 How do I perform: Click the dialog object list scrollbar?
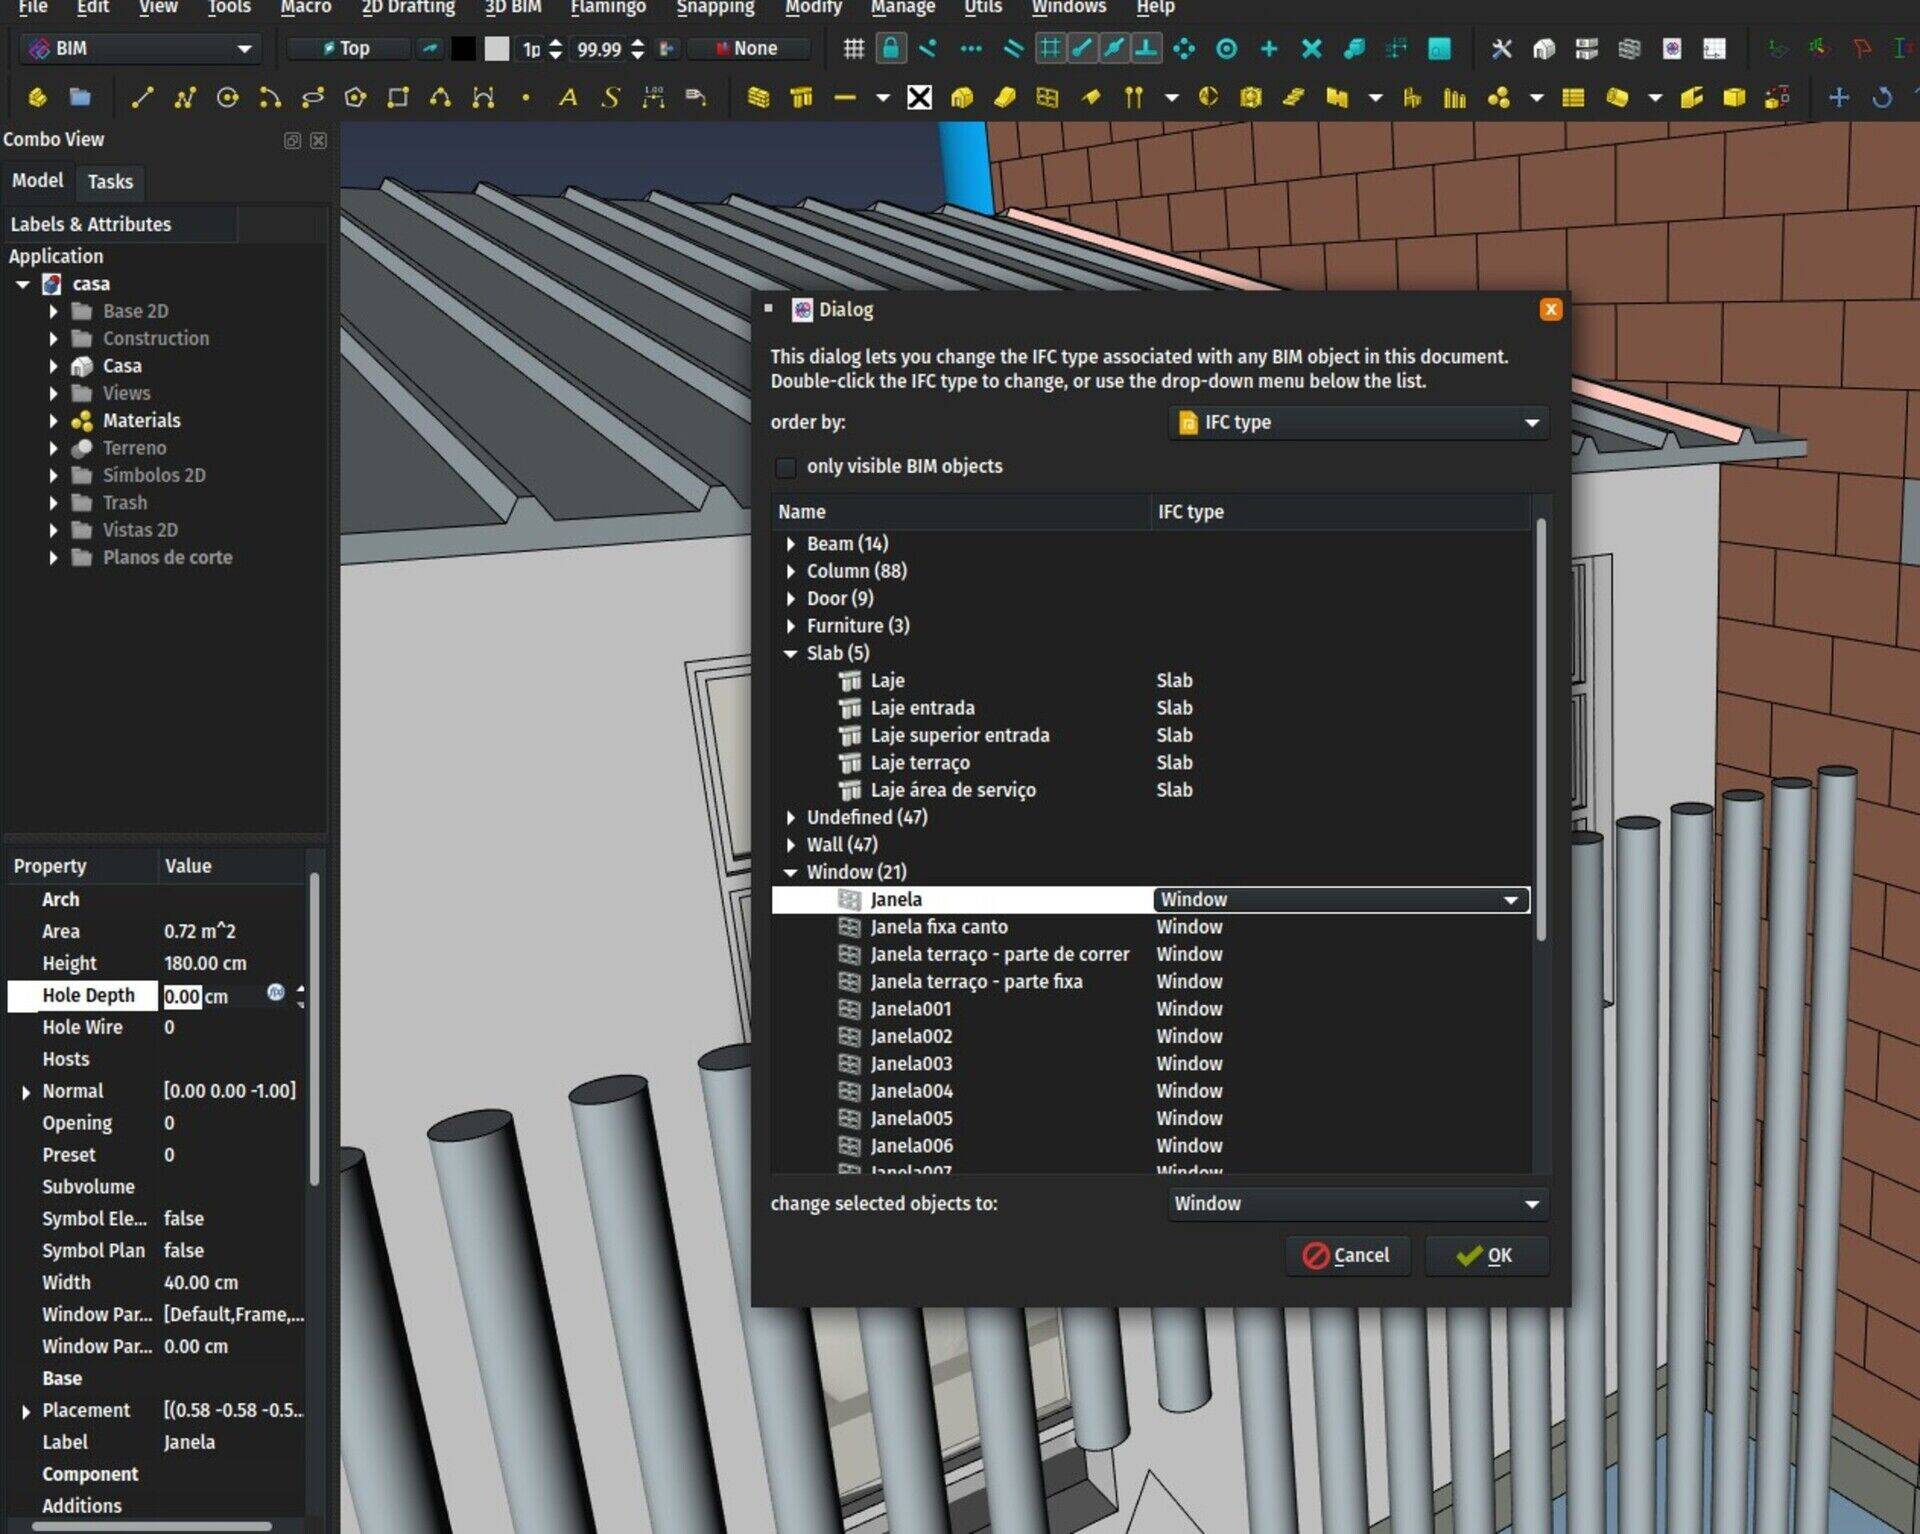pyautogui.click(x=1541, y=730)
